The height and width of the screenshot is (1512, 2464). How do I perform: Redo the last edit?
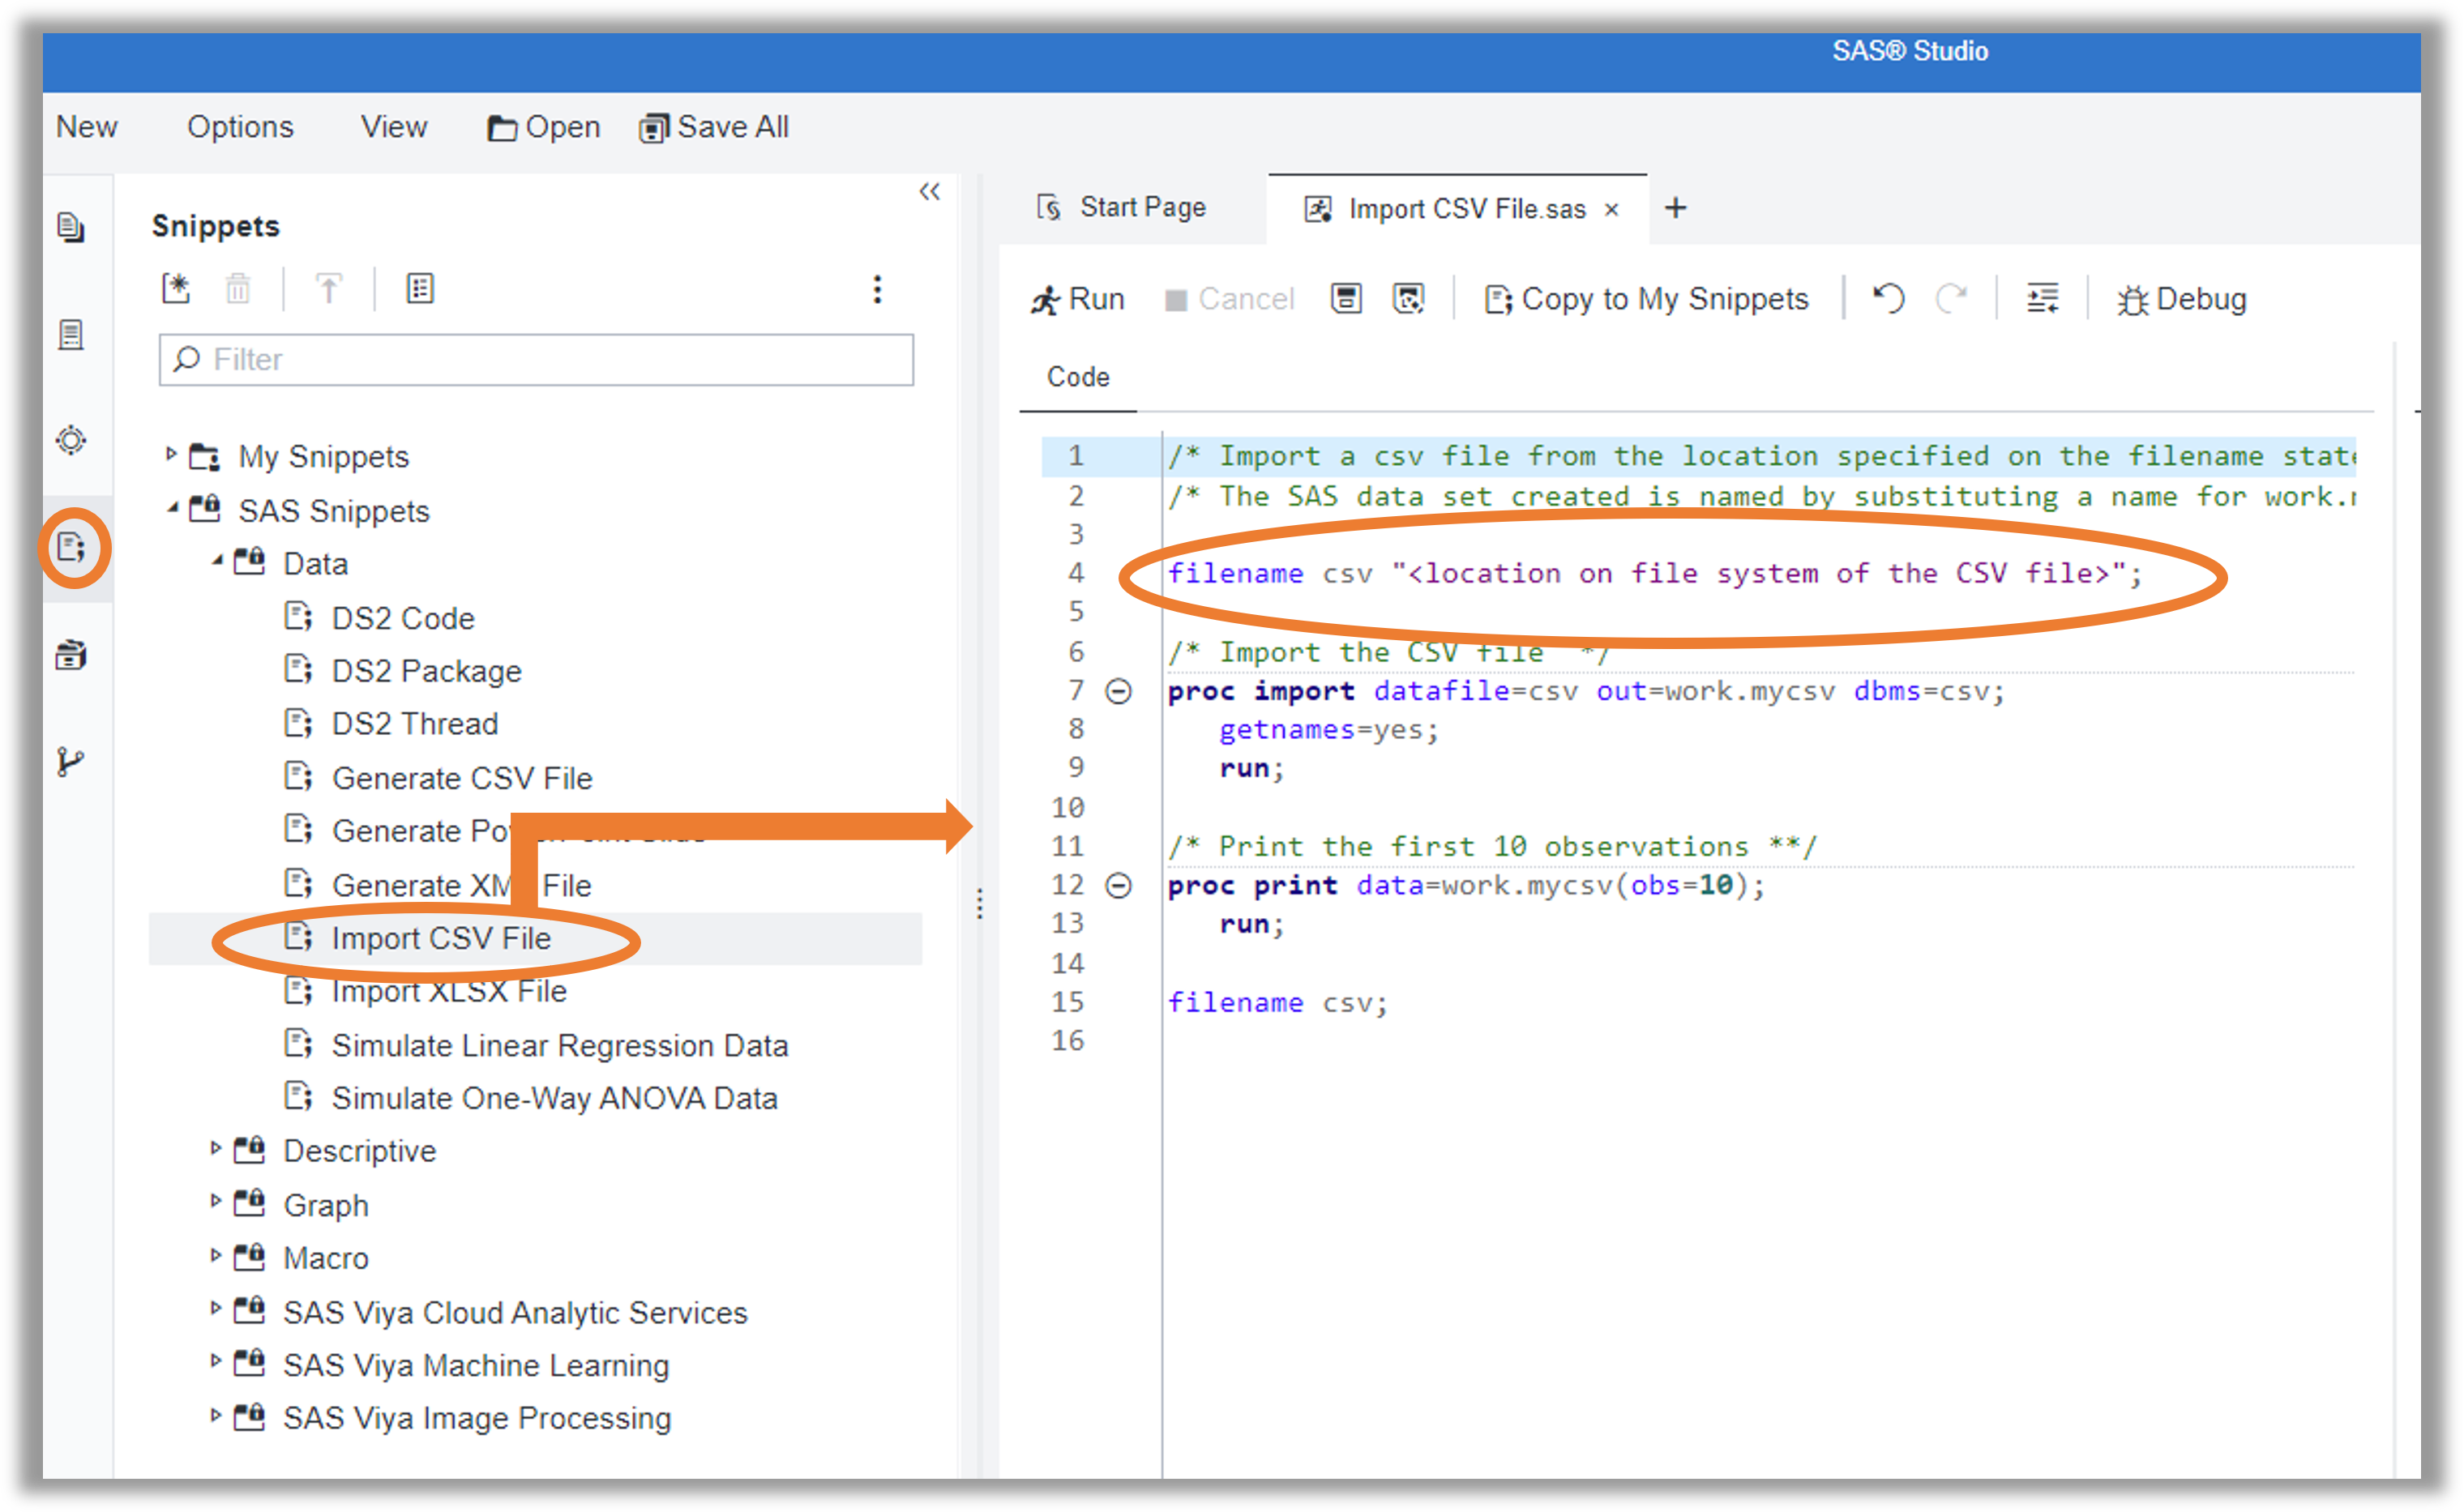click(x=1951, y=298)
